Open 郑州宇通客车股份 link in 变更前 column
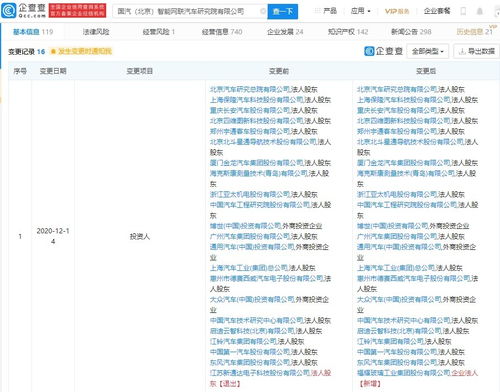This screenshot has width=500, height=392. point(250,131)
